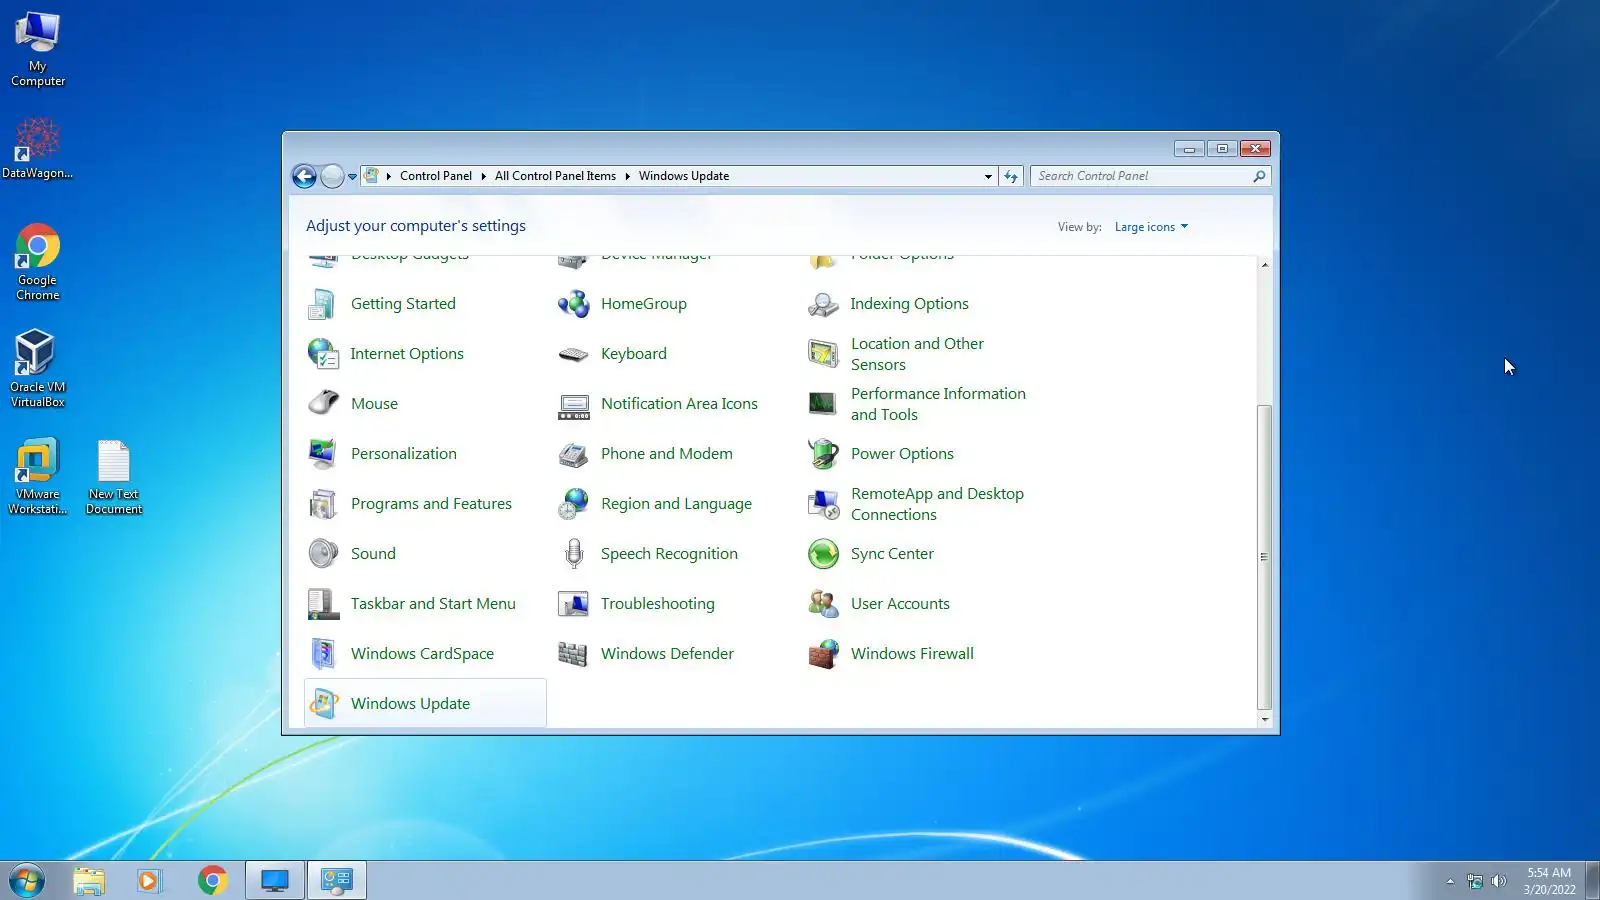Open Windows Firewall icon
Image resolution: width=1600 pixels, height=900 pixels.
(x=823, y=654)
